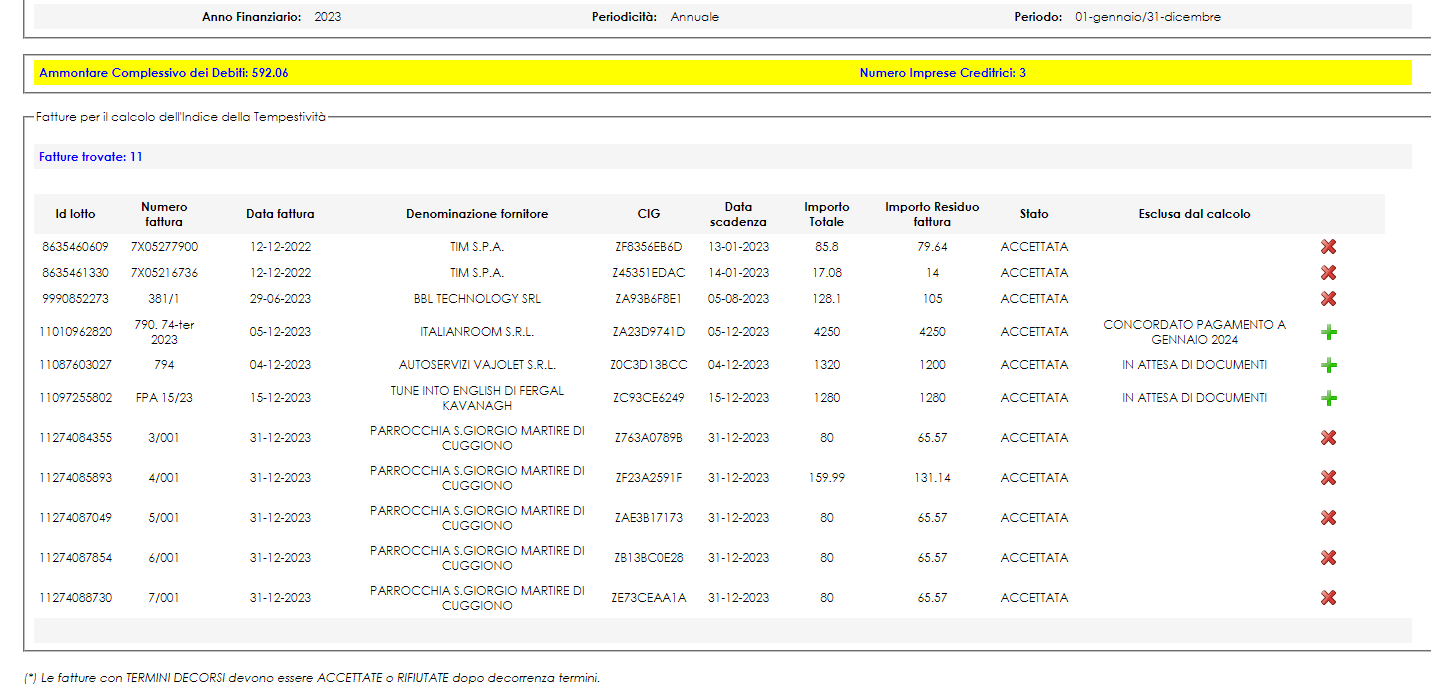Click the Esclusa dal calcolo column header
The image size is (1431, 689).
(1194, 214)
